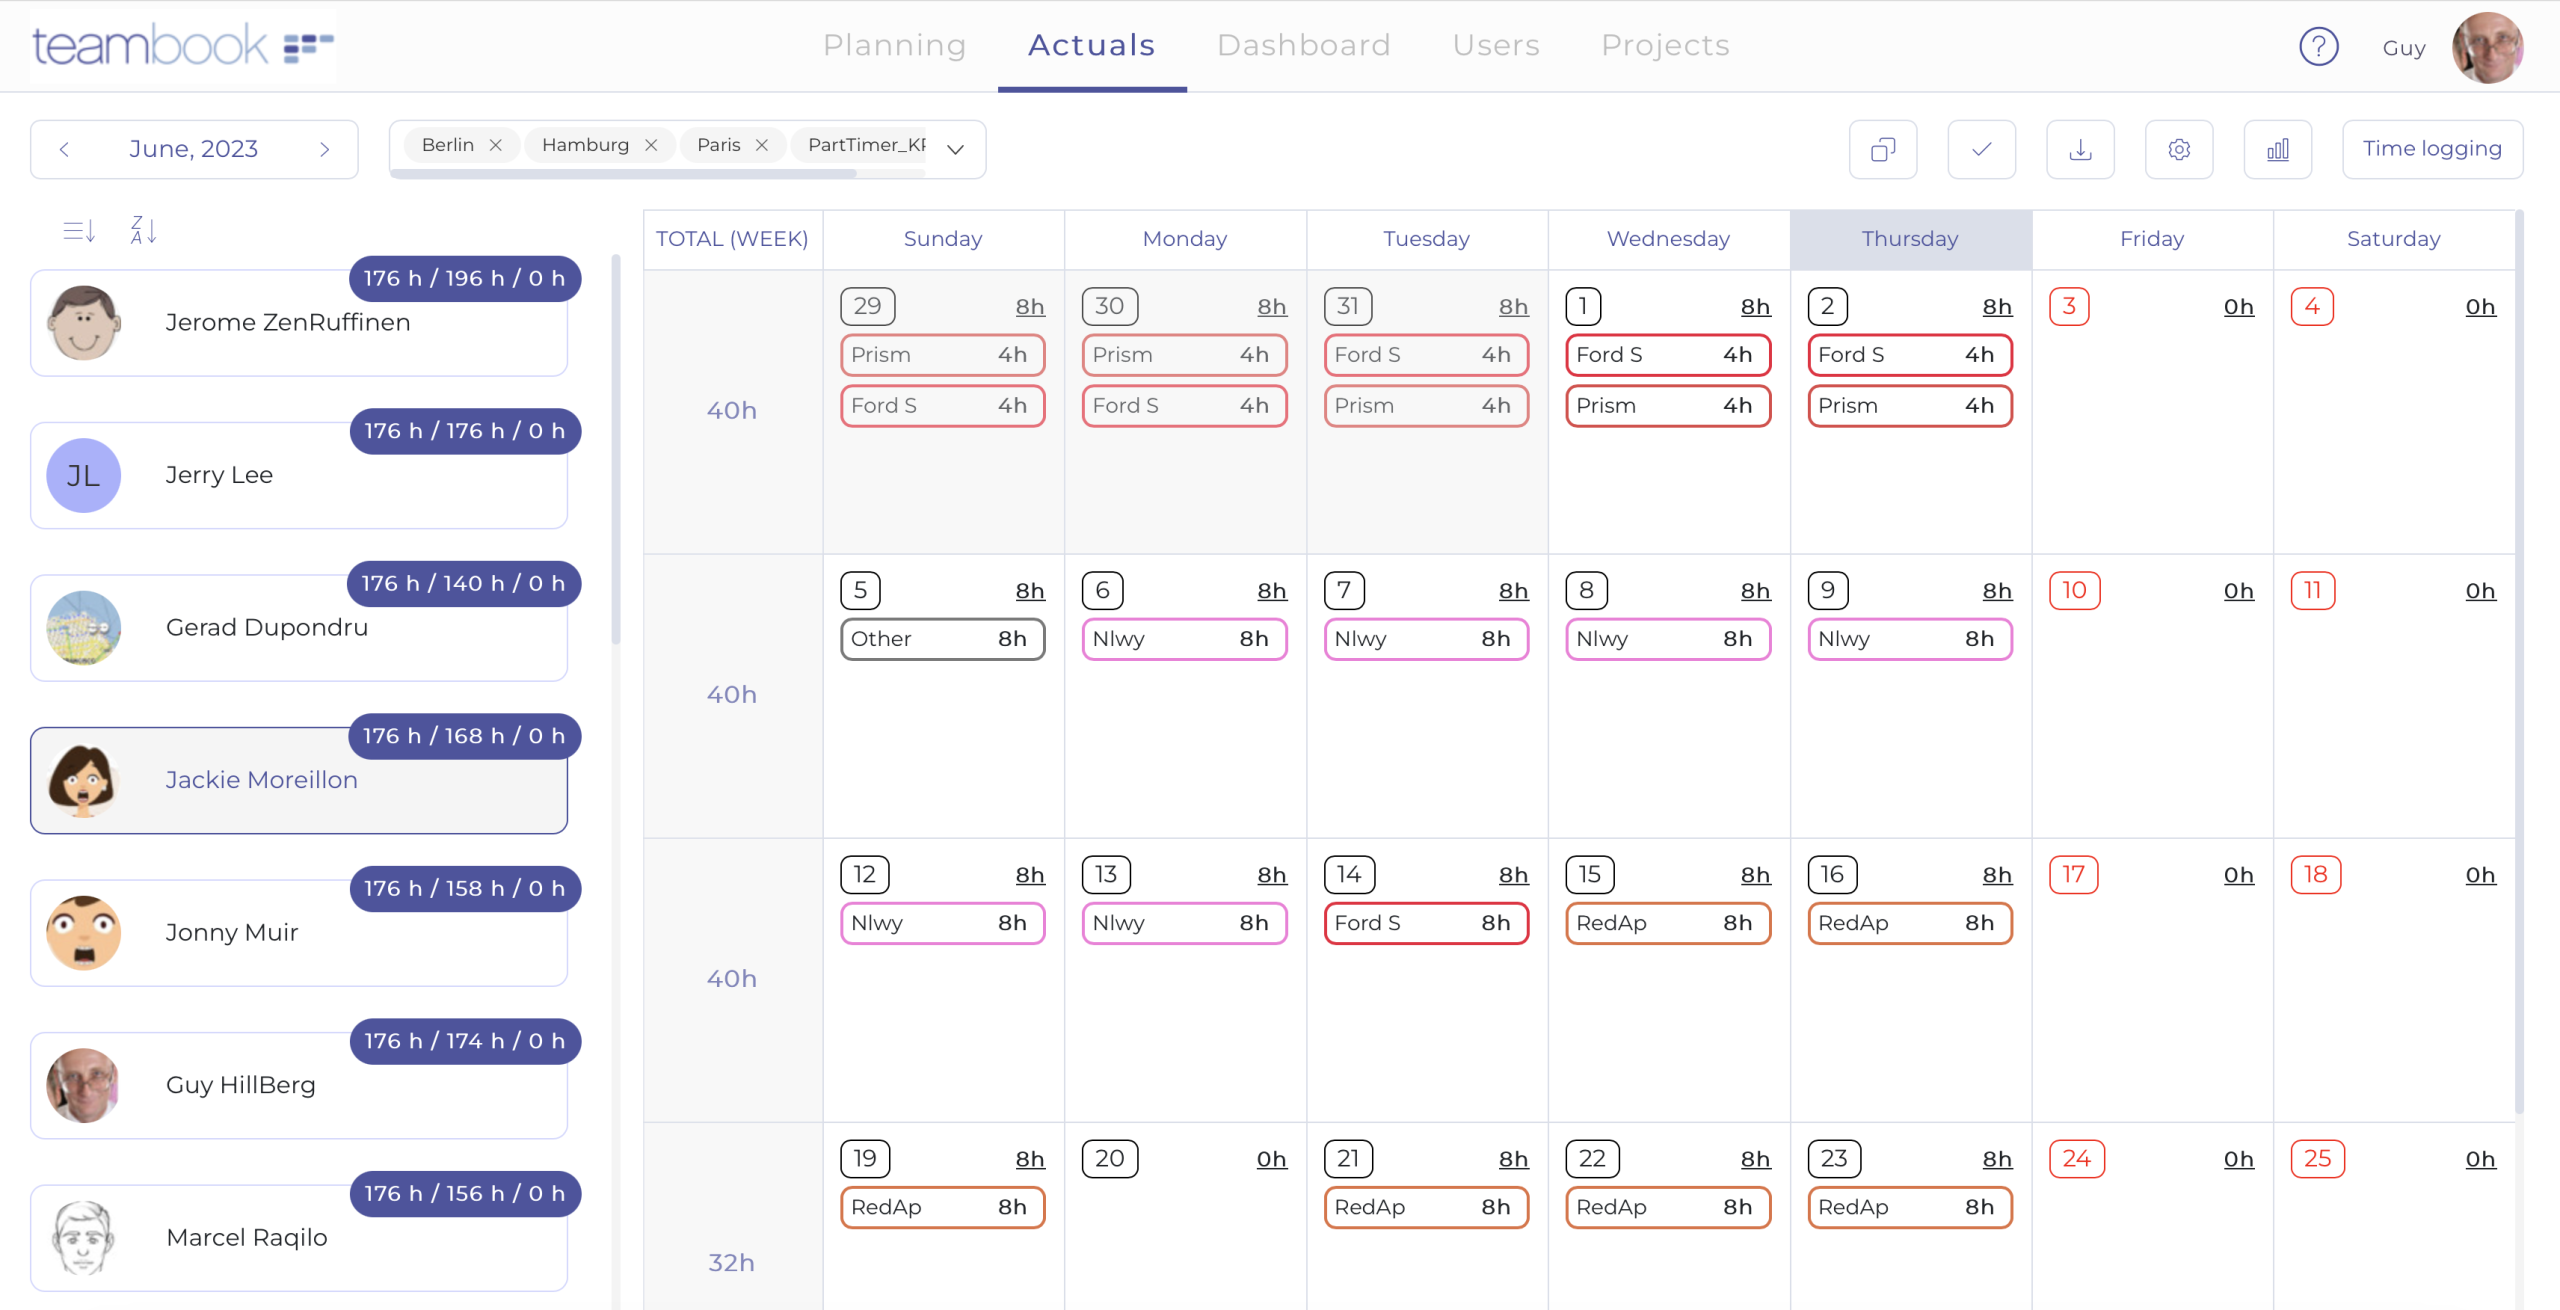This screenshot has height=1310, width=2560.
Task: Open the Dashboard tab
Action: [x=1303, y=46]
